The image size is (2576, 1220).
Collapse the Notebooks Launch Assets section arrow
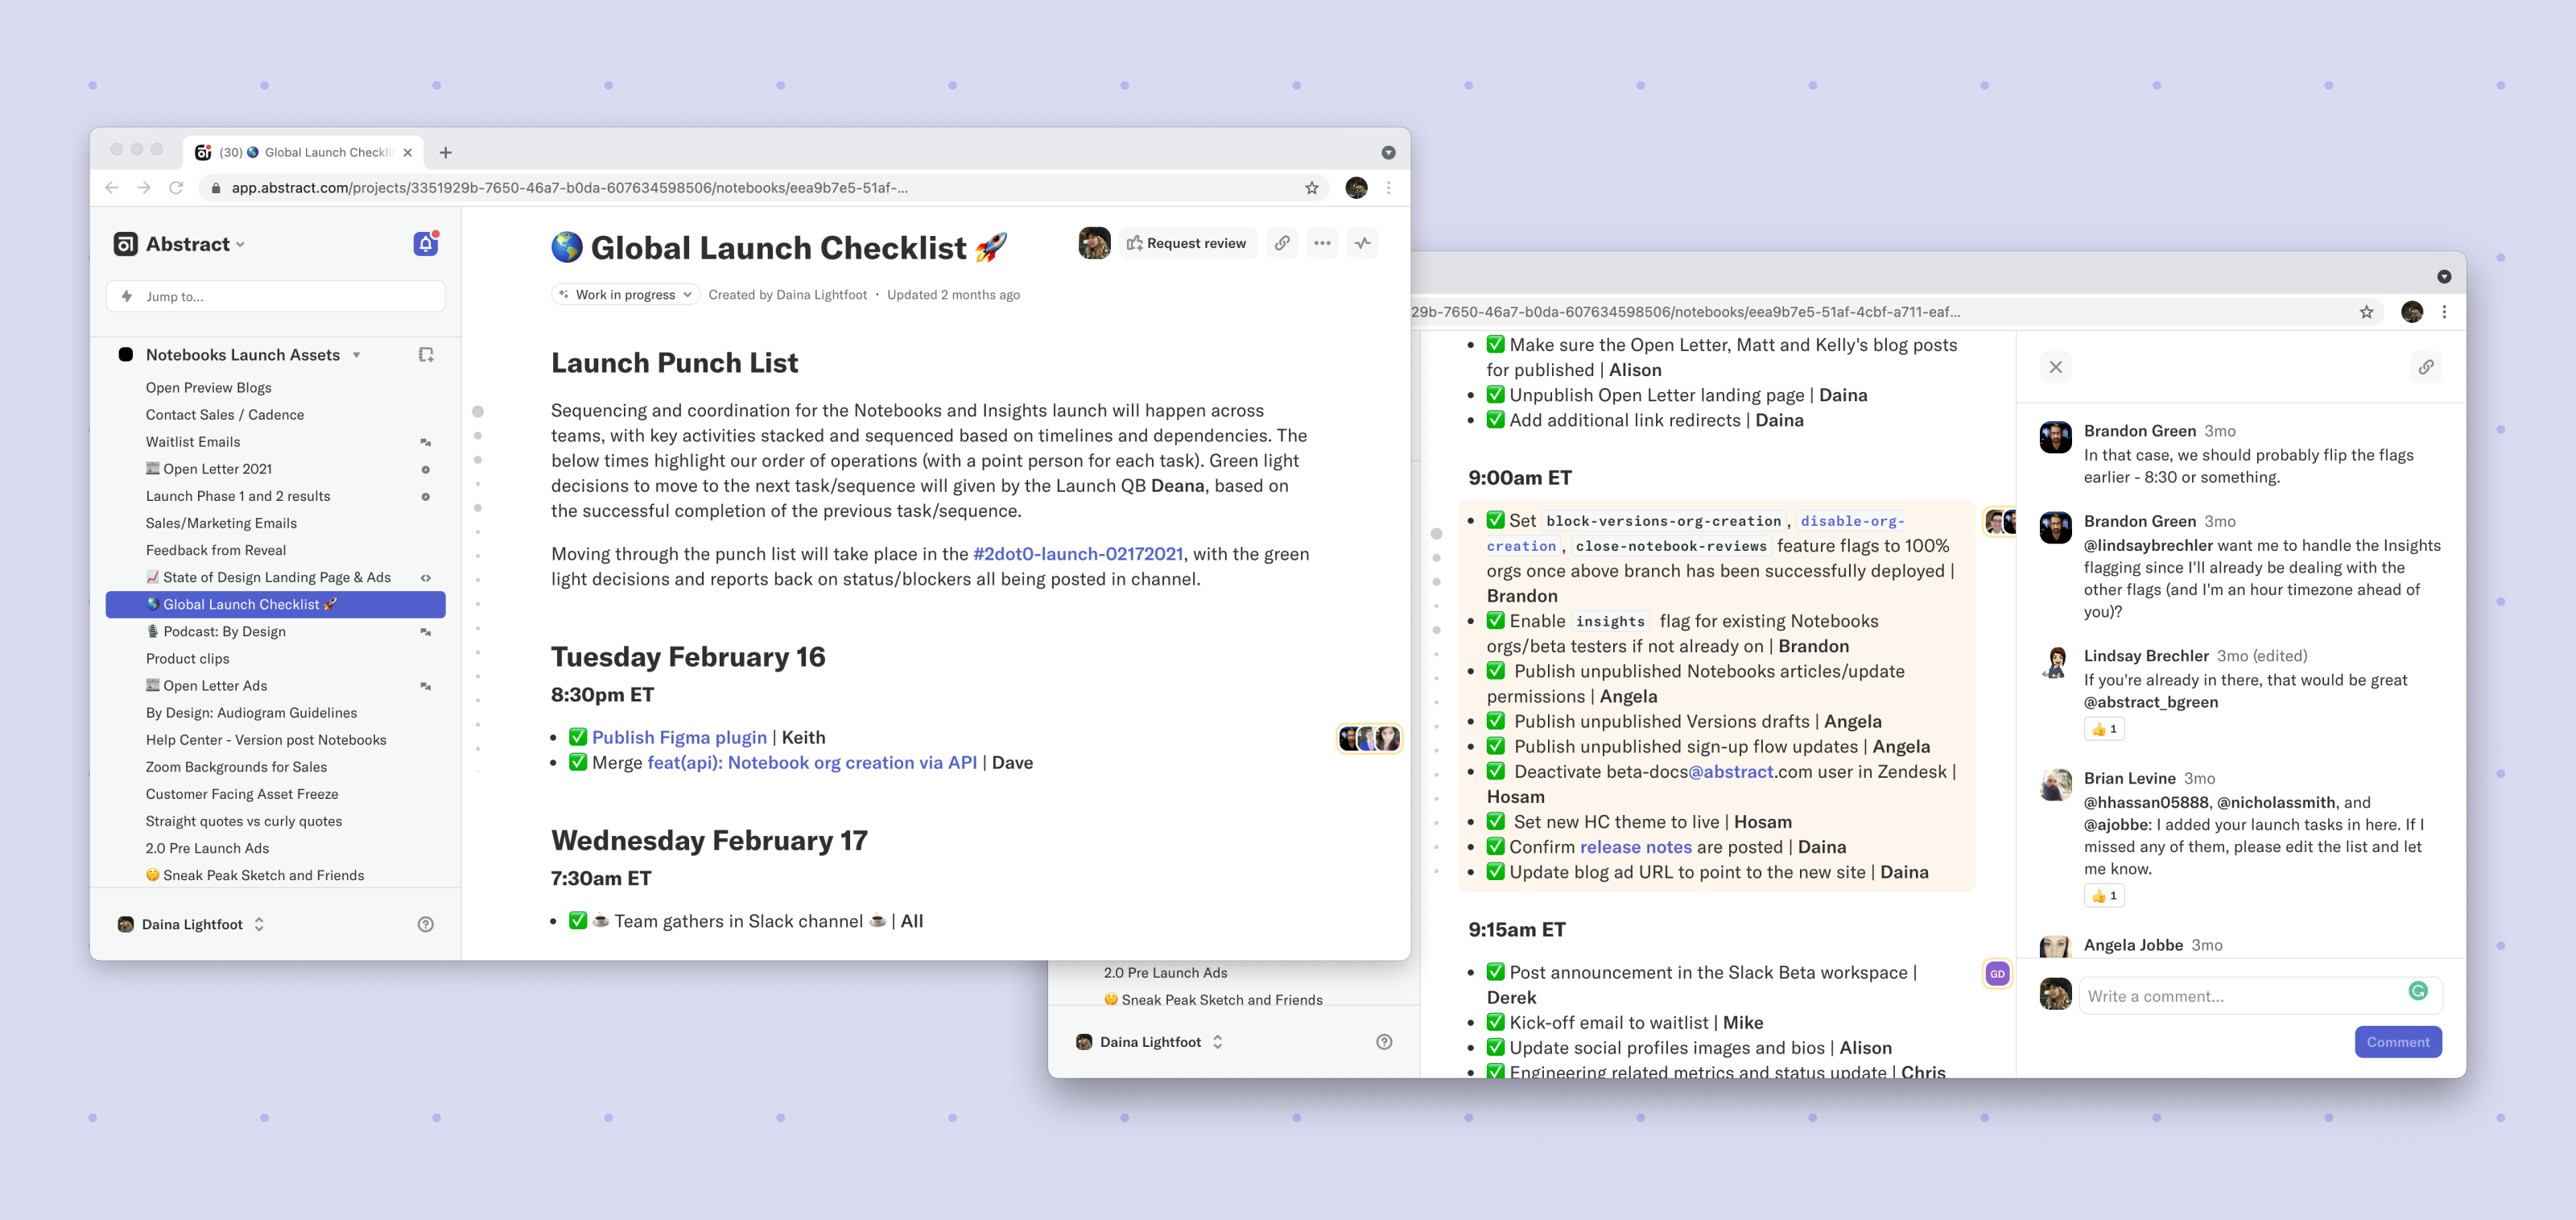point(356,355)
